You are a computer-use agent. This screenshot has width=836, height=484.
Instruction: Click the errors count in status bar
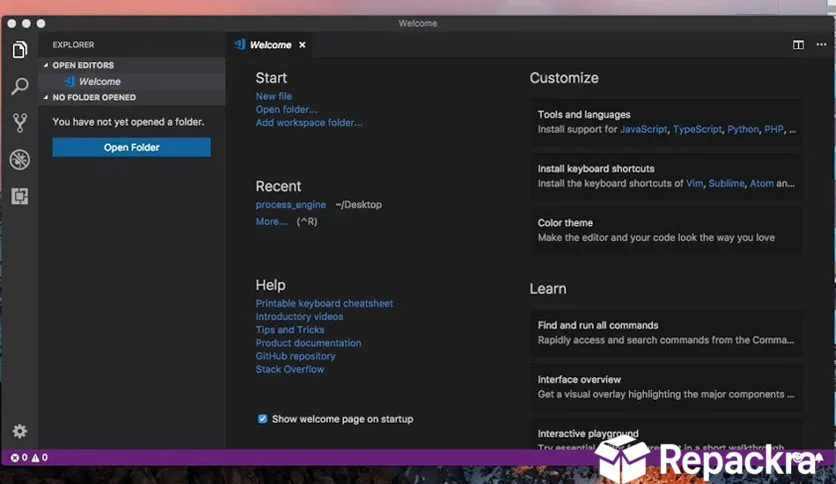tap(19, 457)
